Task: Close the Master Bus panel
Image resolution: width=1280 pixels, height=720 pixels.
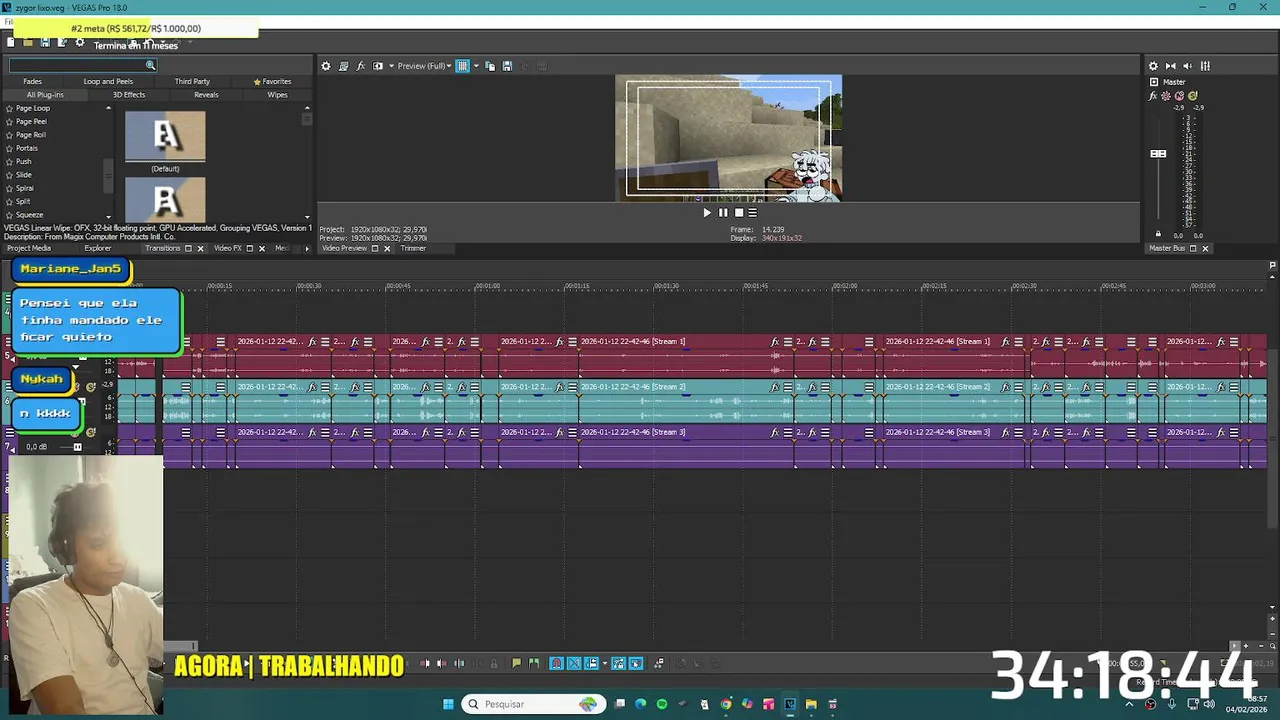Action: tap(1205, 248)
